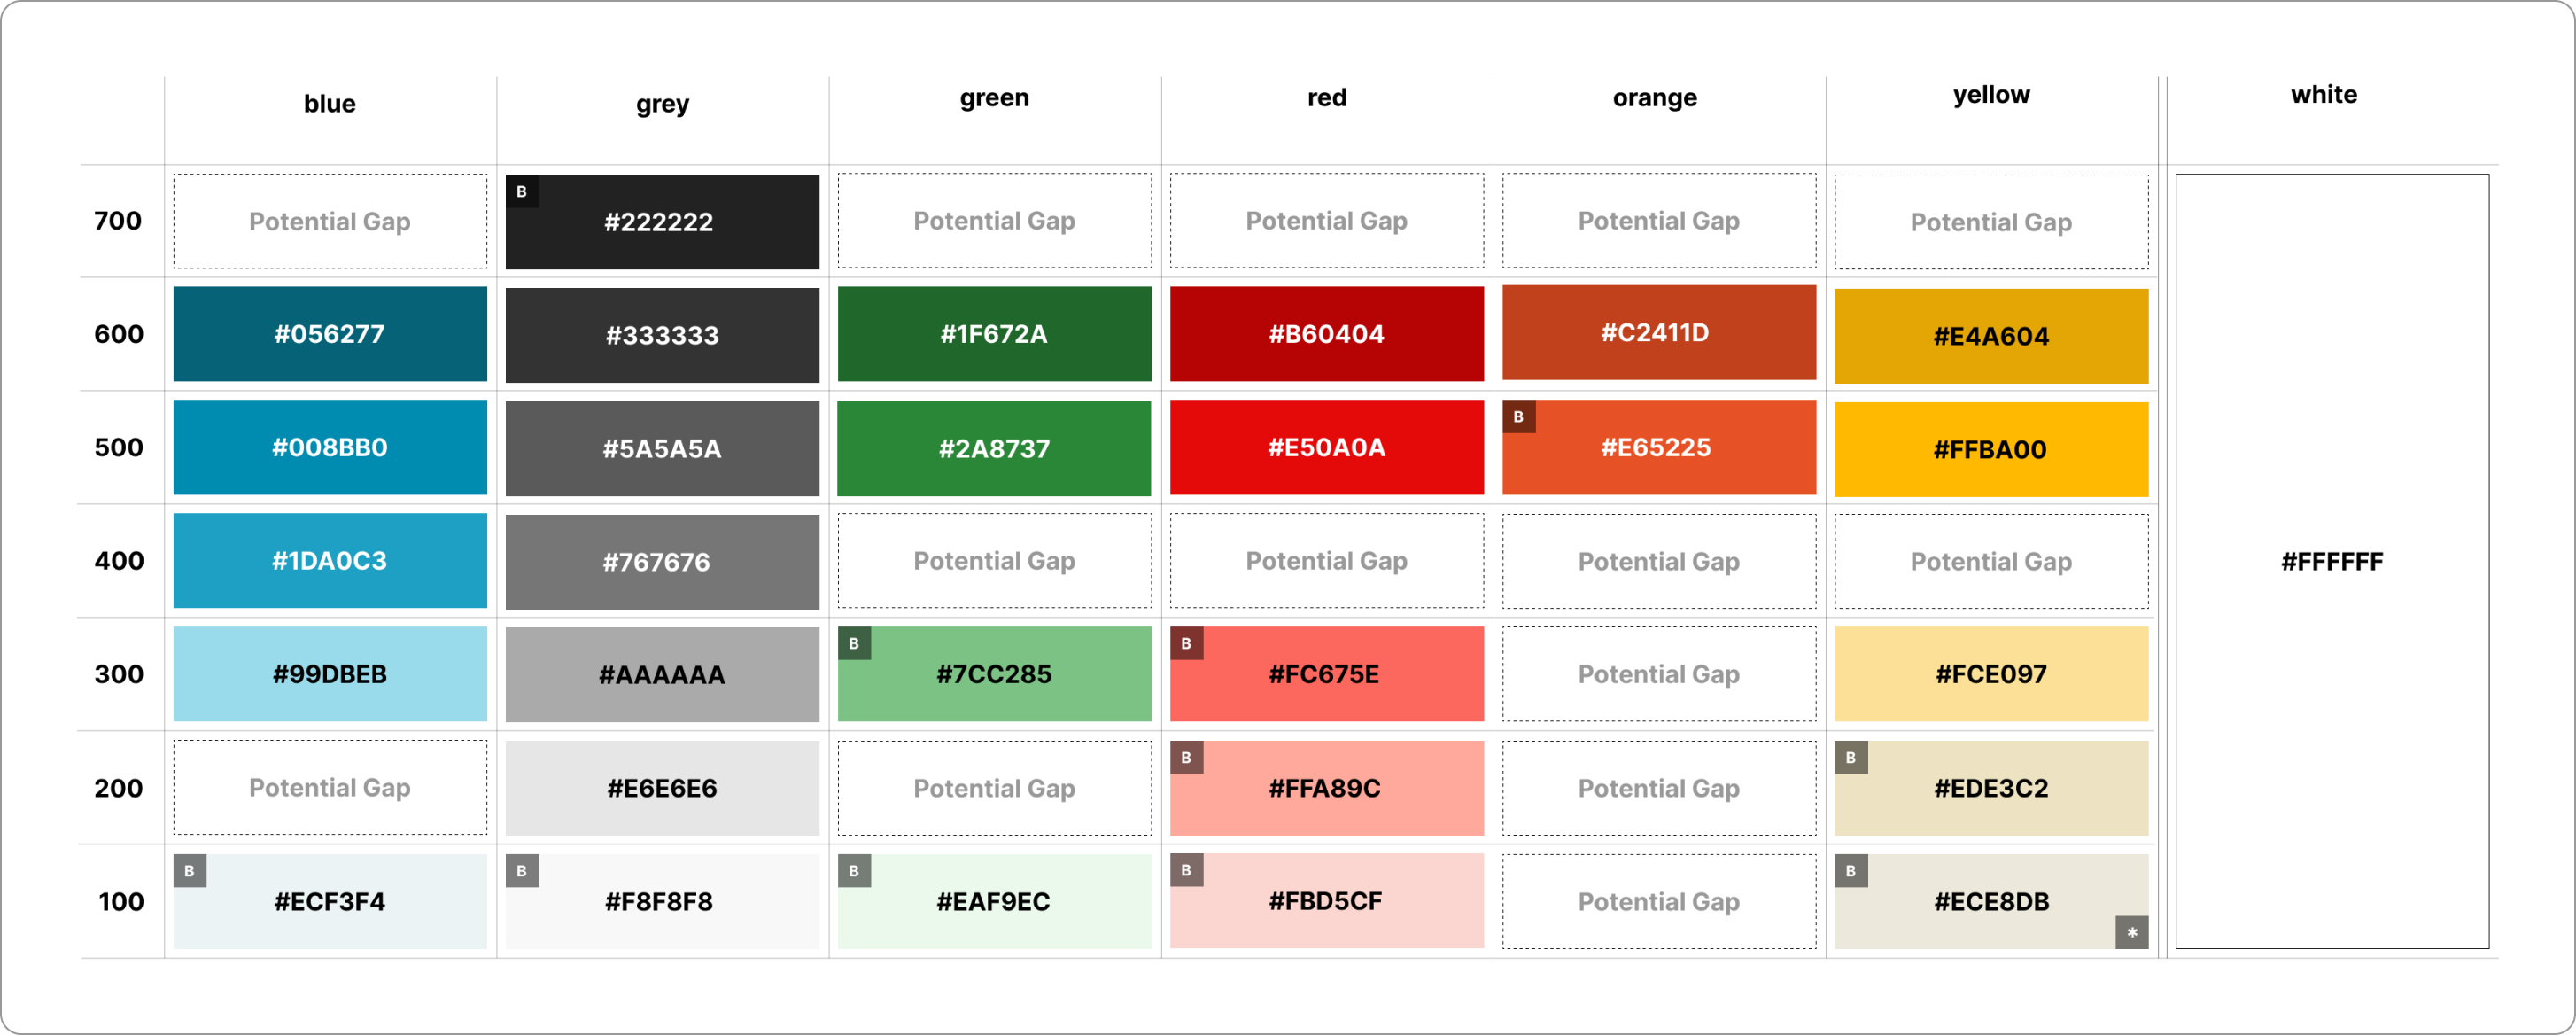Click the B badge on #FBD5CF swatch
Image resolution: width=2576 pixels, height=1035 pixels.
1186,869
